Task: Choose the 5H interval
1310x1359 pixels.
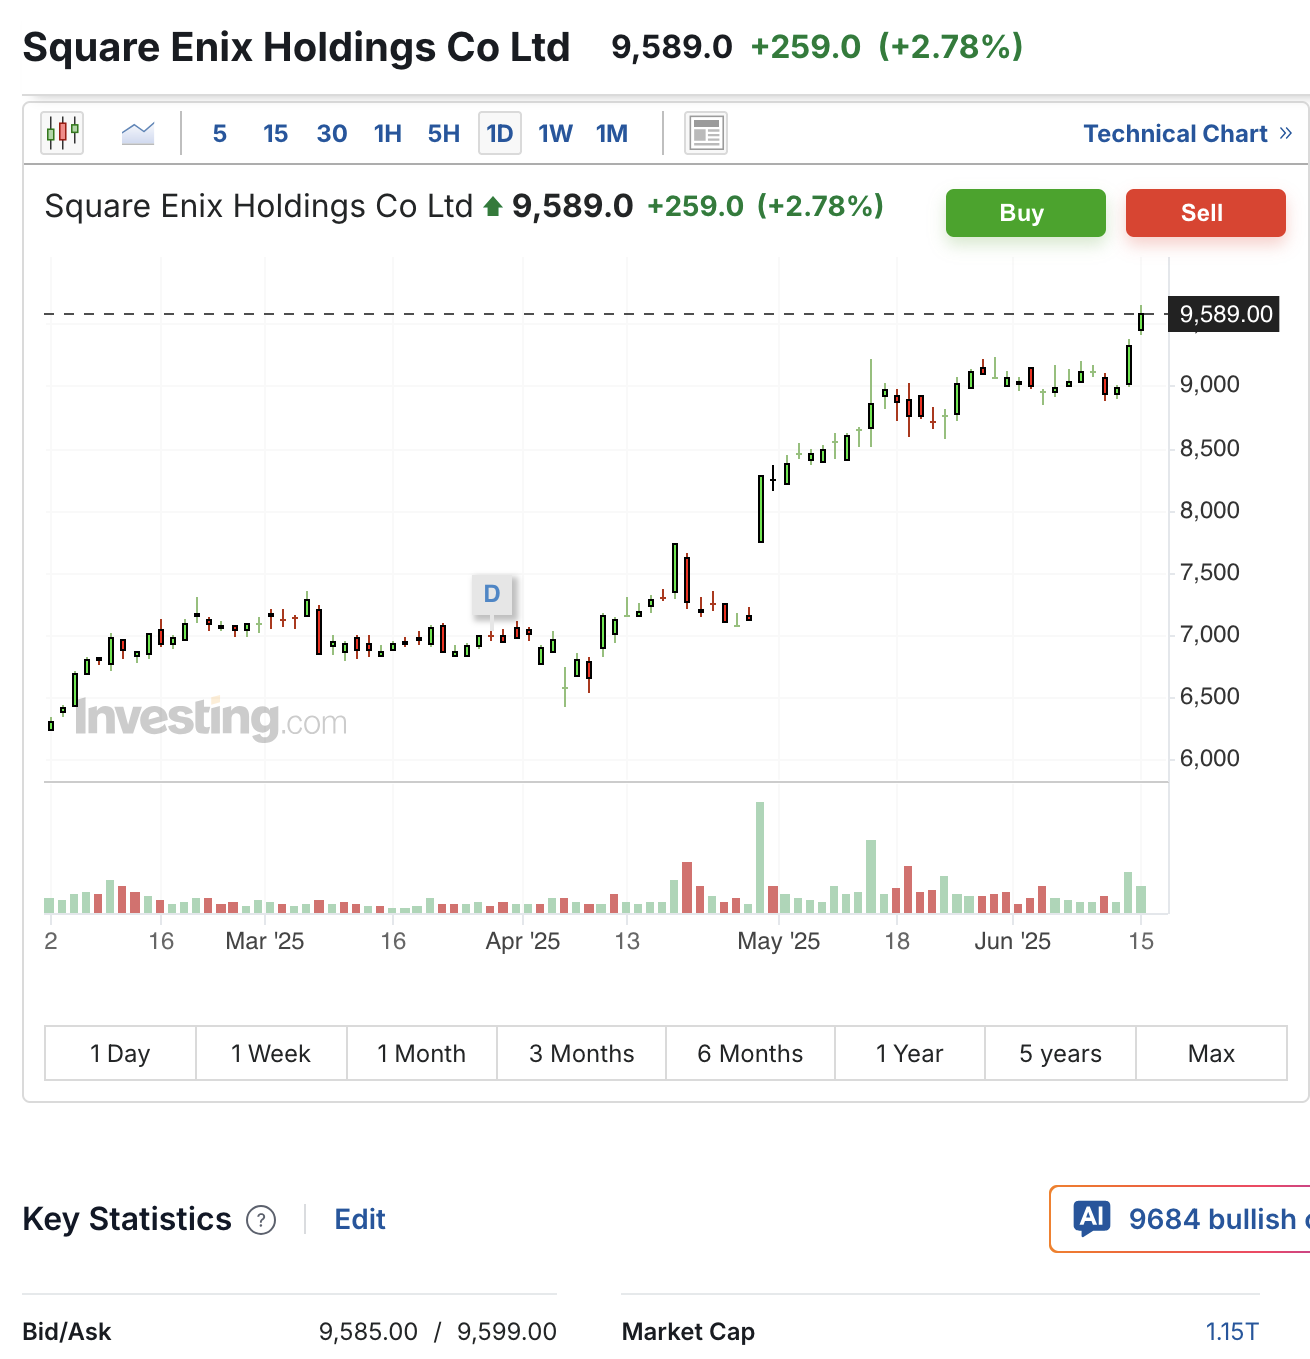Action: coord(444,133)
